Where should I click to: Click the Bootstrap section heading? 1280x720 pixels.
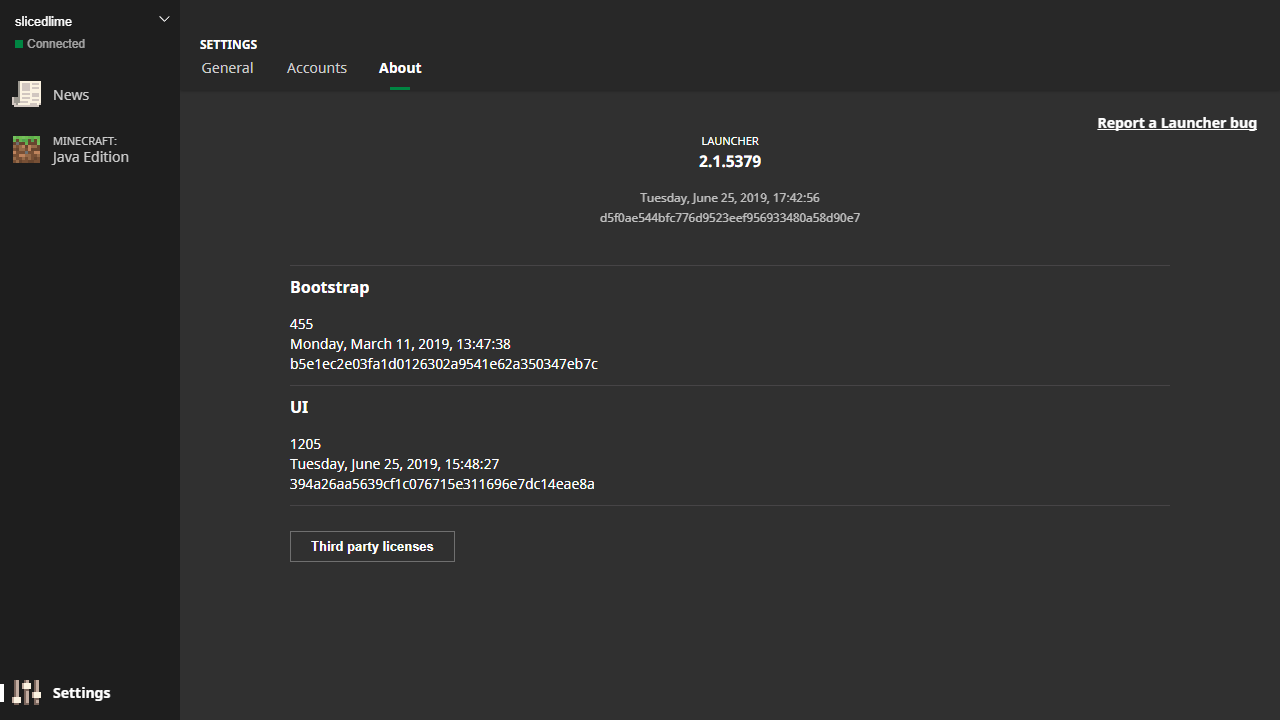click(329, 287)
